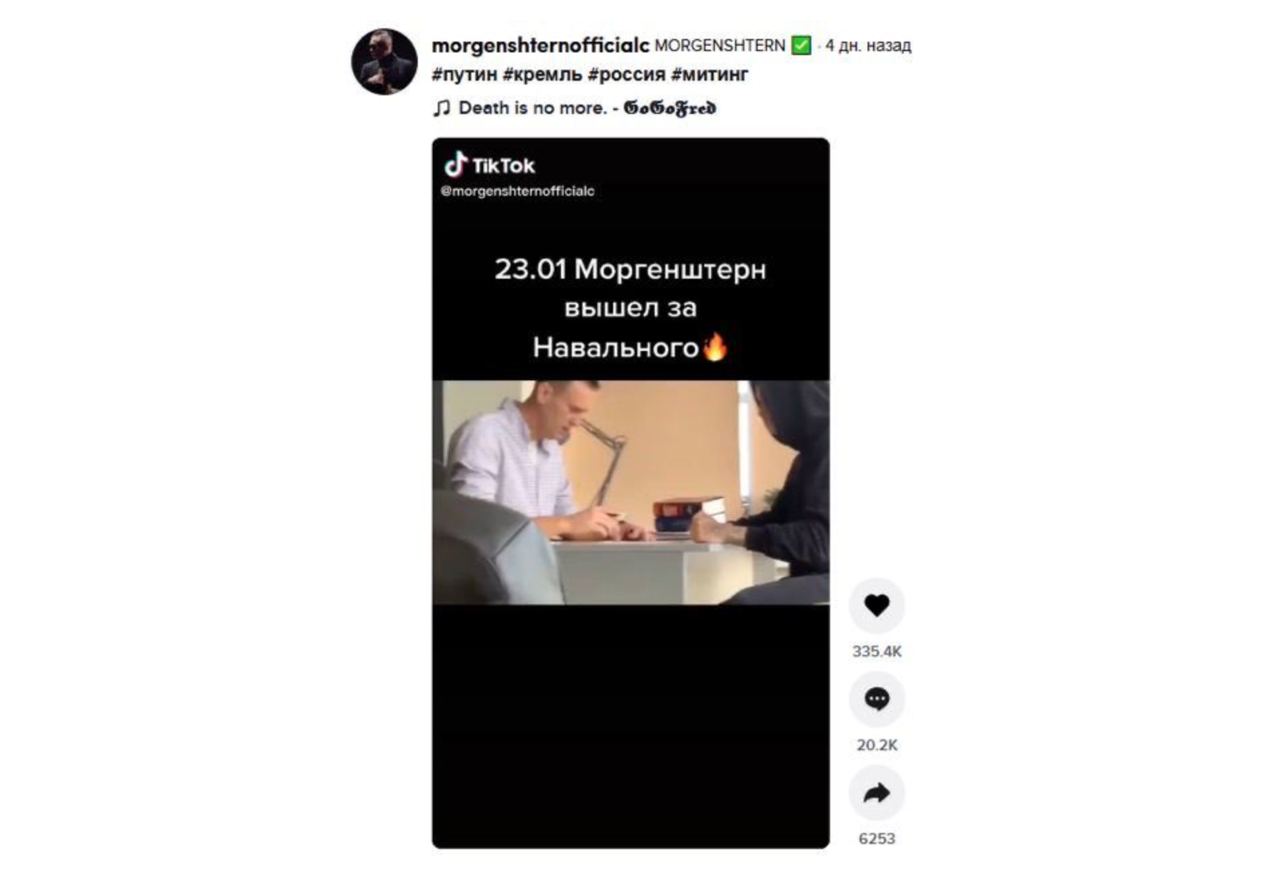Click the green verified checkmark badge

click(801, 46)
